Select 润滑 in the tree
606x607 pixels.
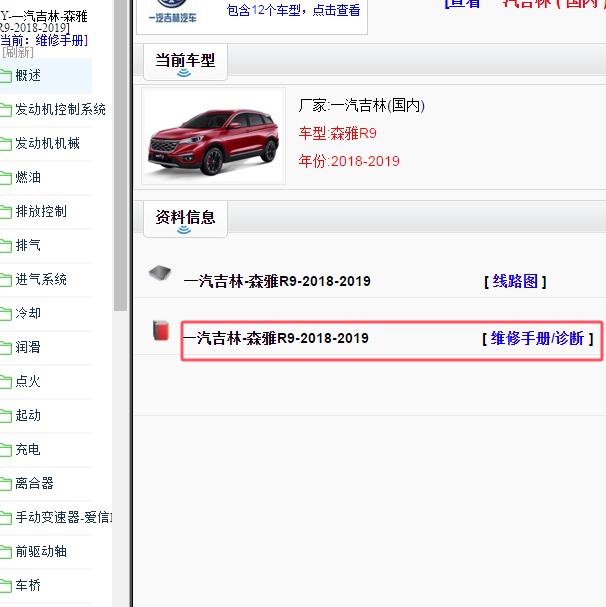[x=28, y=348]
